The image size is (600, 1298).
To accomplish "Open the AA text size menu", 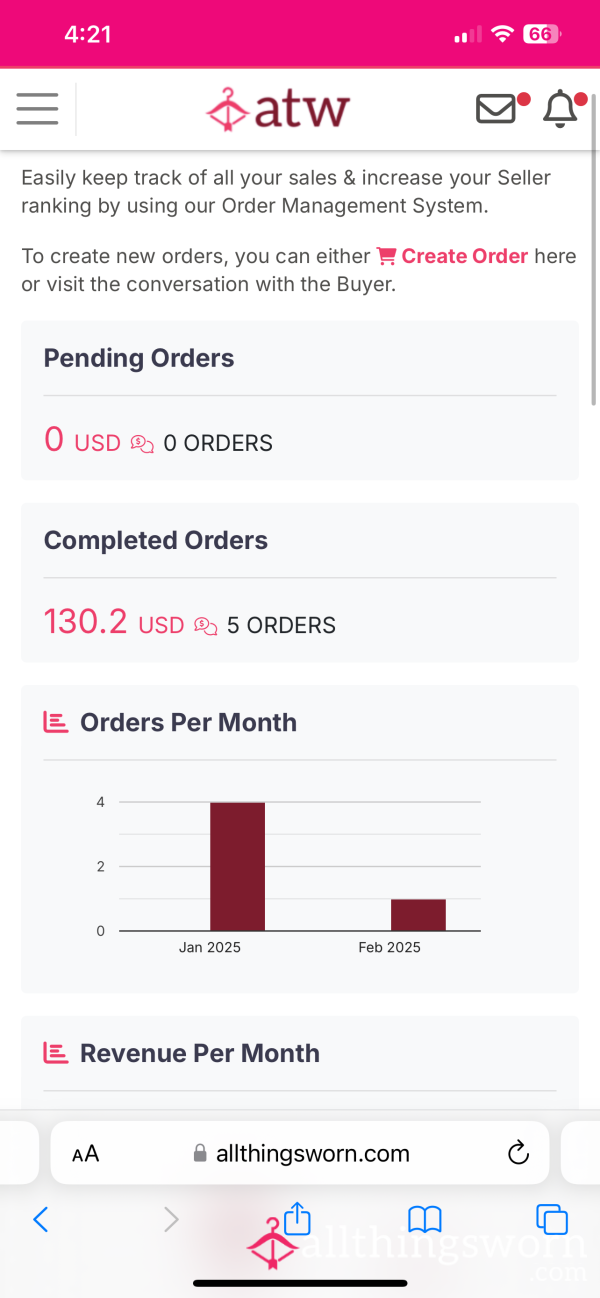I will point(86,1154).
